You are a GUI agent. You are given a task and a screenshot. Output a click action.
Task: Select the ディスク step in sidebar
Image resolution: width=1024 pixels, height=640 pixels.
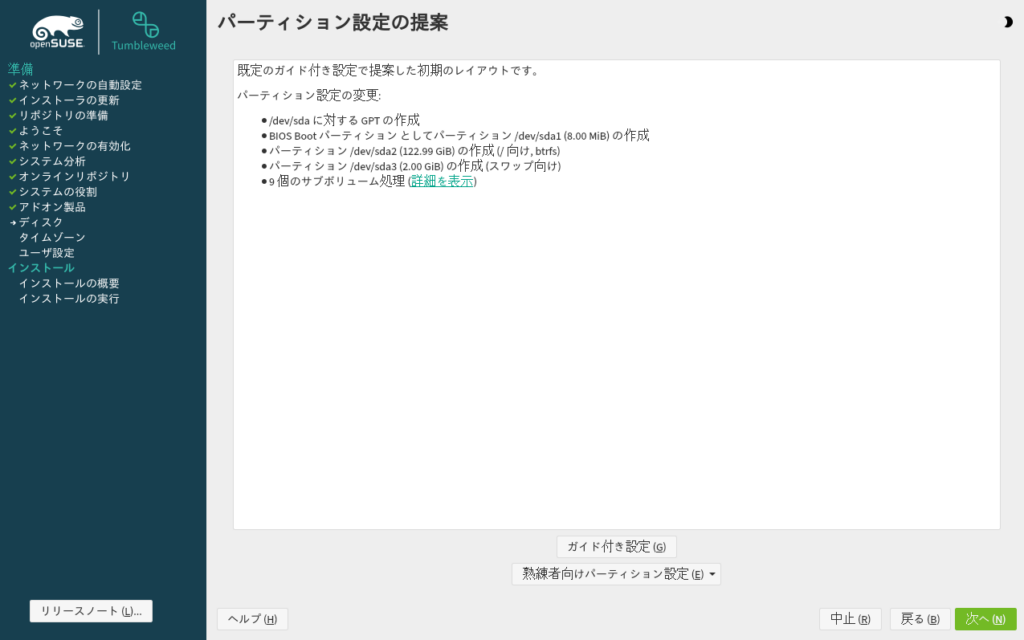41,222
